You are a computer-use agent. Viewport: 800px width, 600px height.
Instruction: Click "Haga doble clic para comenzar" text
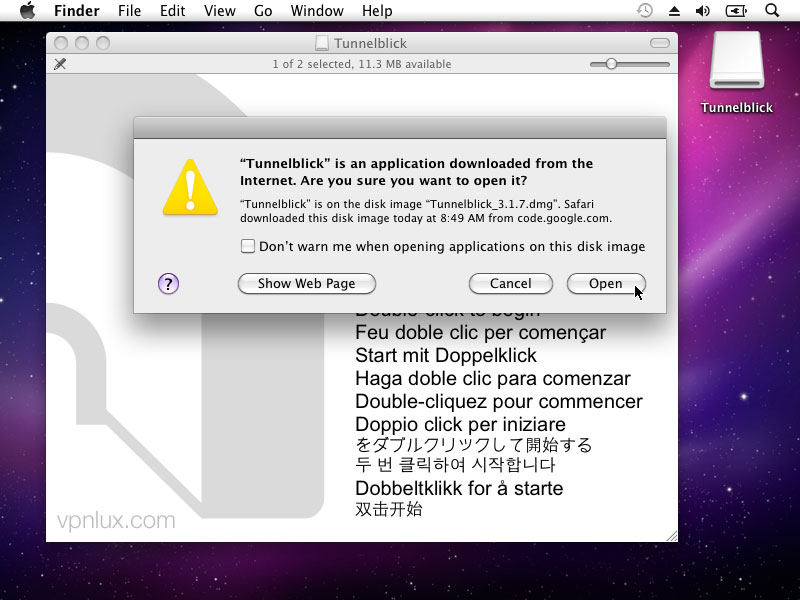493,379
